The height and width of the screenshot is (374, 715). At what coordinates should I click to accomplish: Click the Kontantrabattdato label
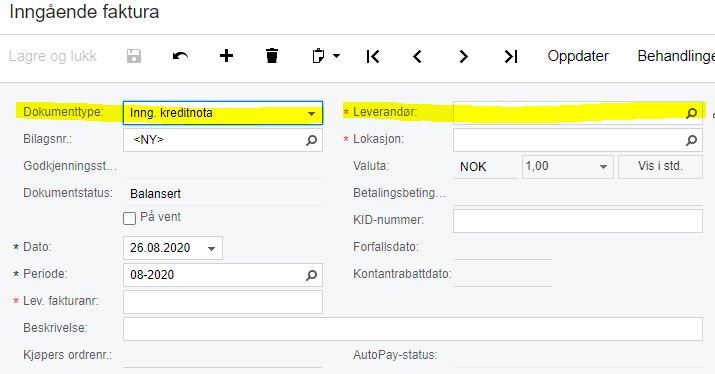click(402, 274)
